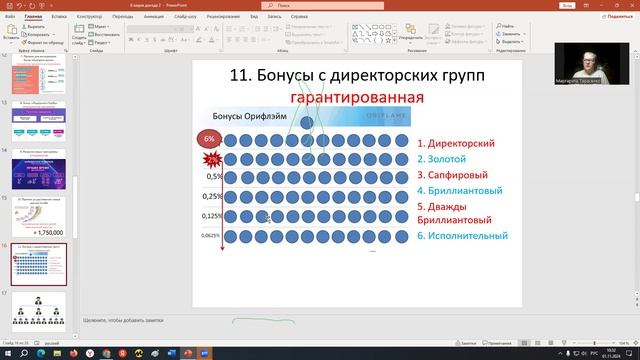640x360 pixels.
Task: Switch to Slide Show tab (Слайд-шоу)
Action: pyautogui.click(x=185, y=17)
